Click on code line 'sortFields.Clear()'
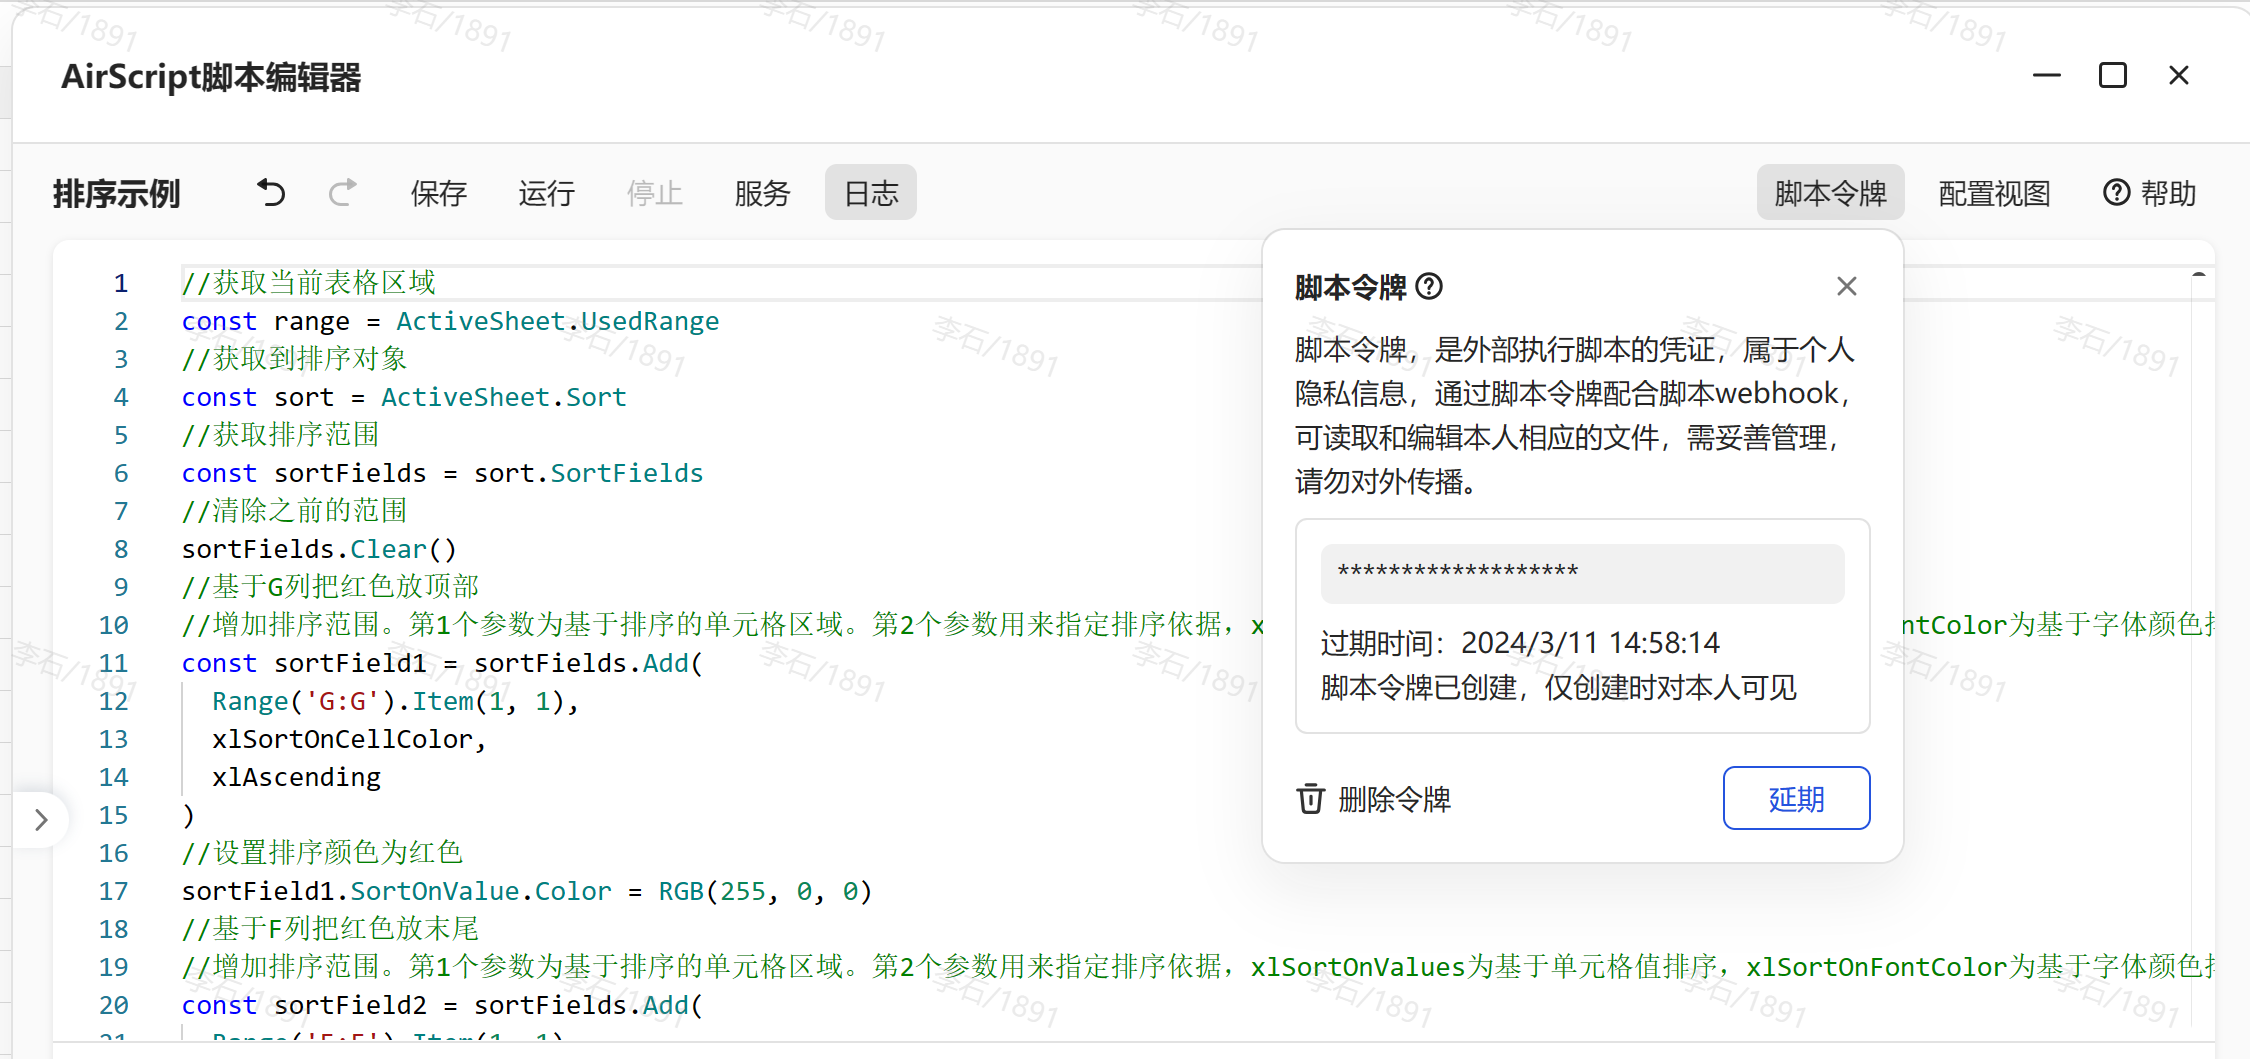2250x1059 pixels. [x=319, y=549]
